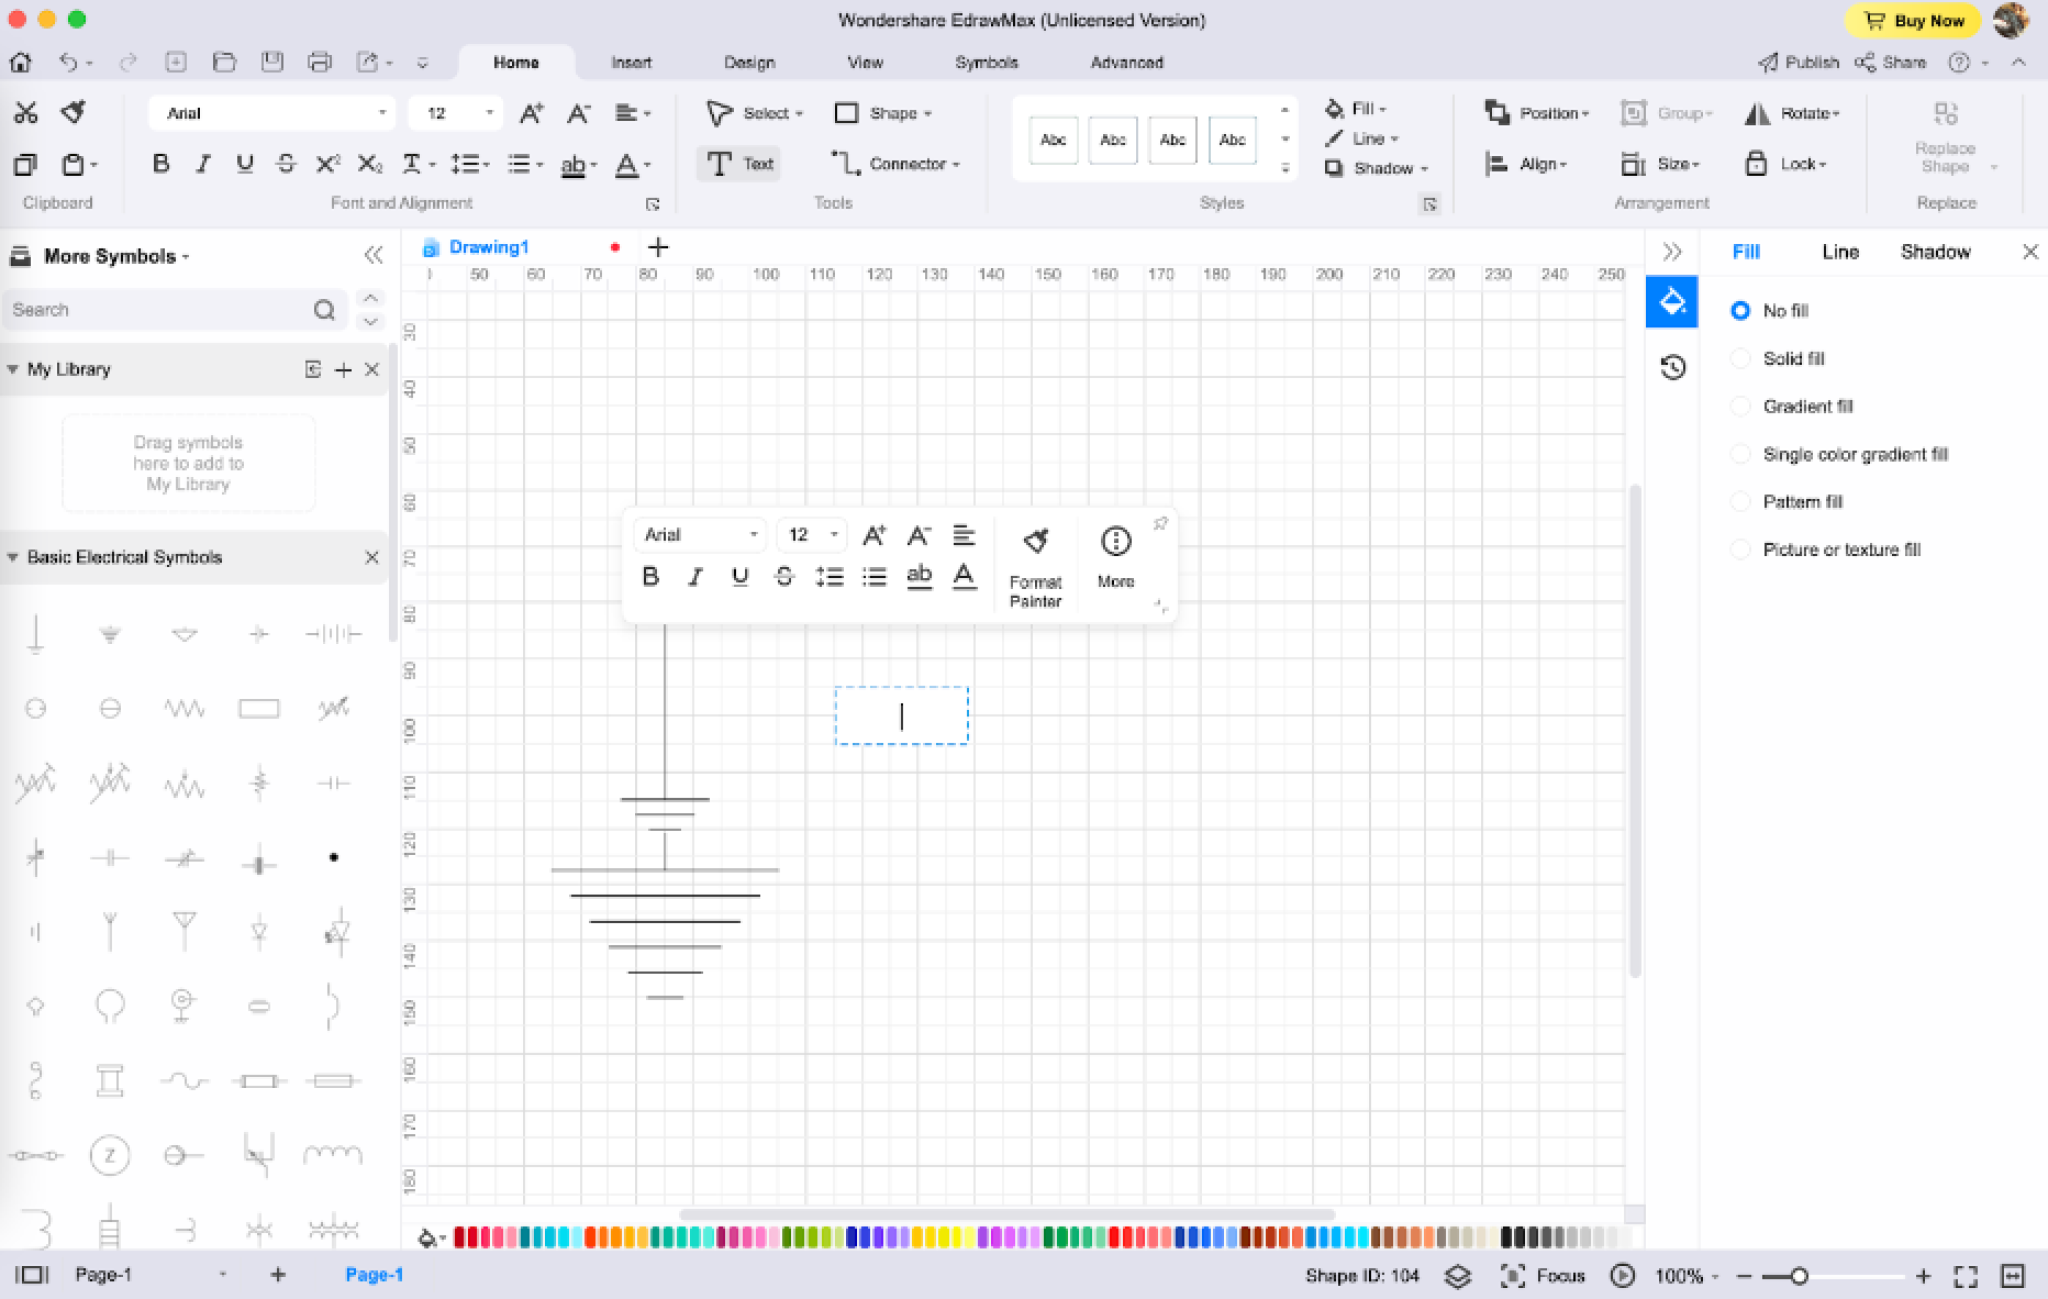Click the Format Painter icon in the Clipboard group
2048x1299 pixels.
point(71,112)
